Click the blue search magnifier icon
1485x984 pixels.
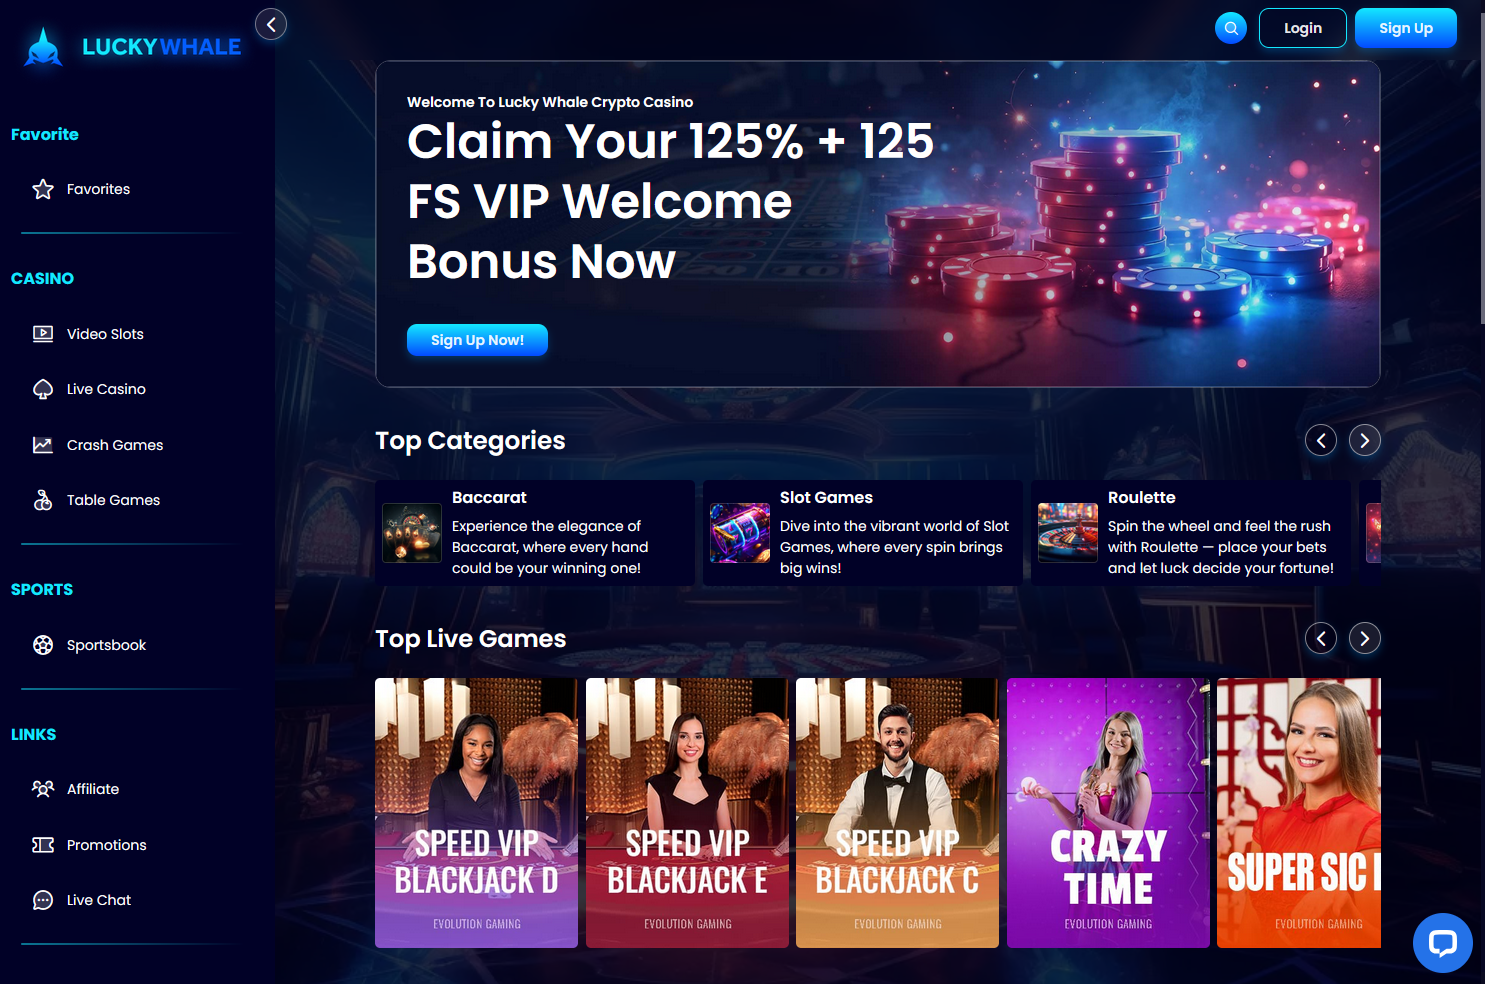coord(1231,28)
